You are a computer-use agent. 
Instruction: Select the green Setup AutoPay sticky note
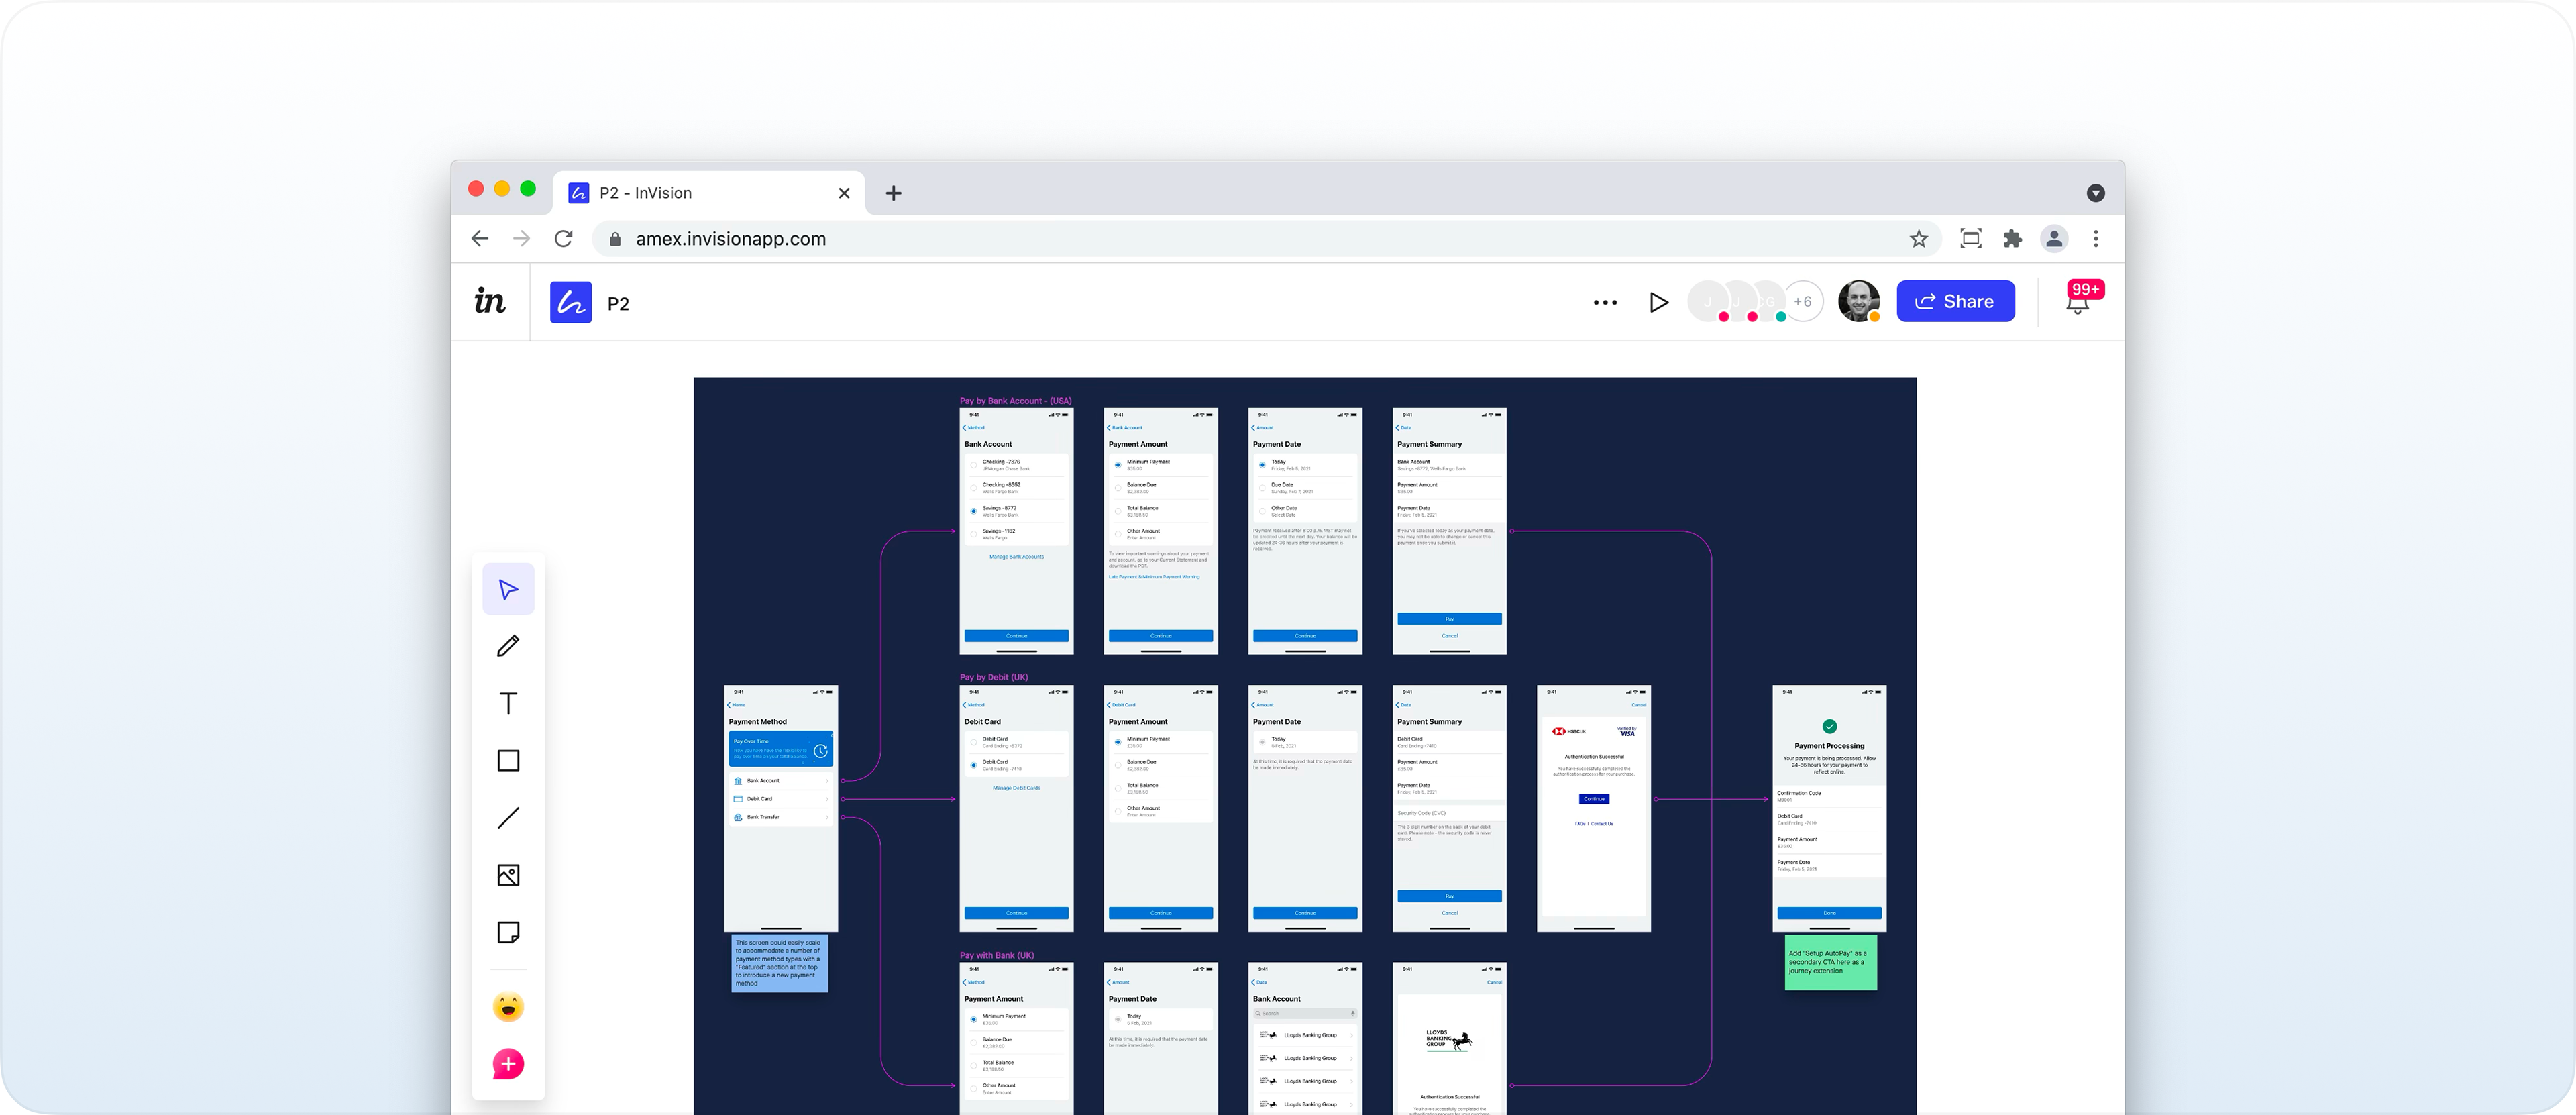[x=1830, y=962]
